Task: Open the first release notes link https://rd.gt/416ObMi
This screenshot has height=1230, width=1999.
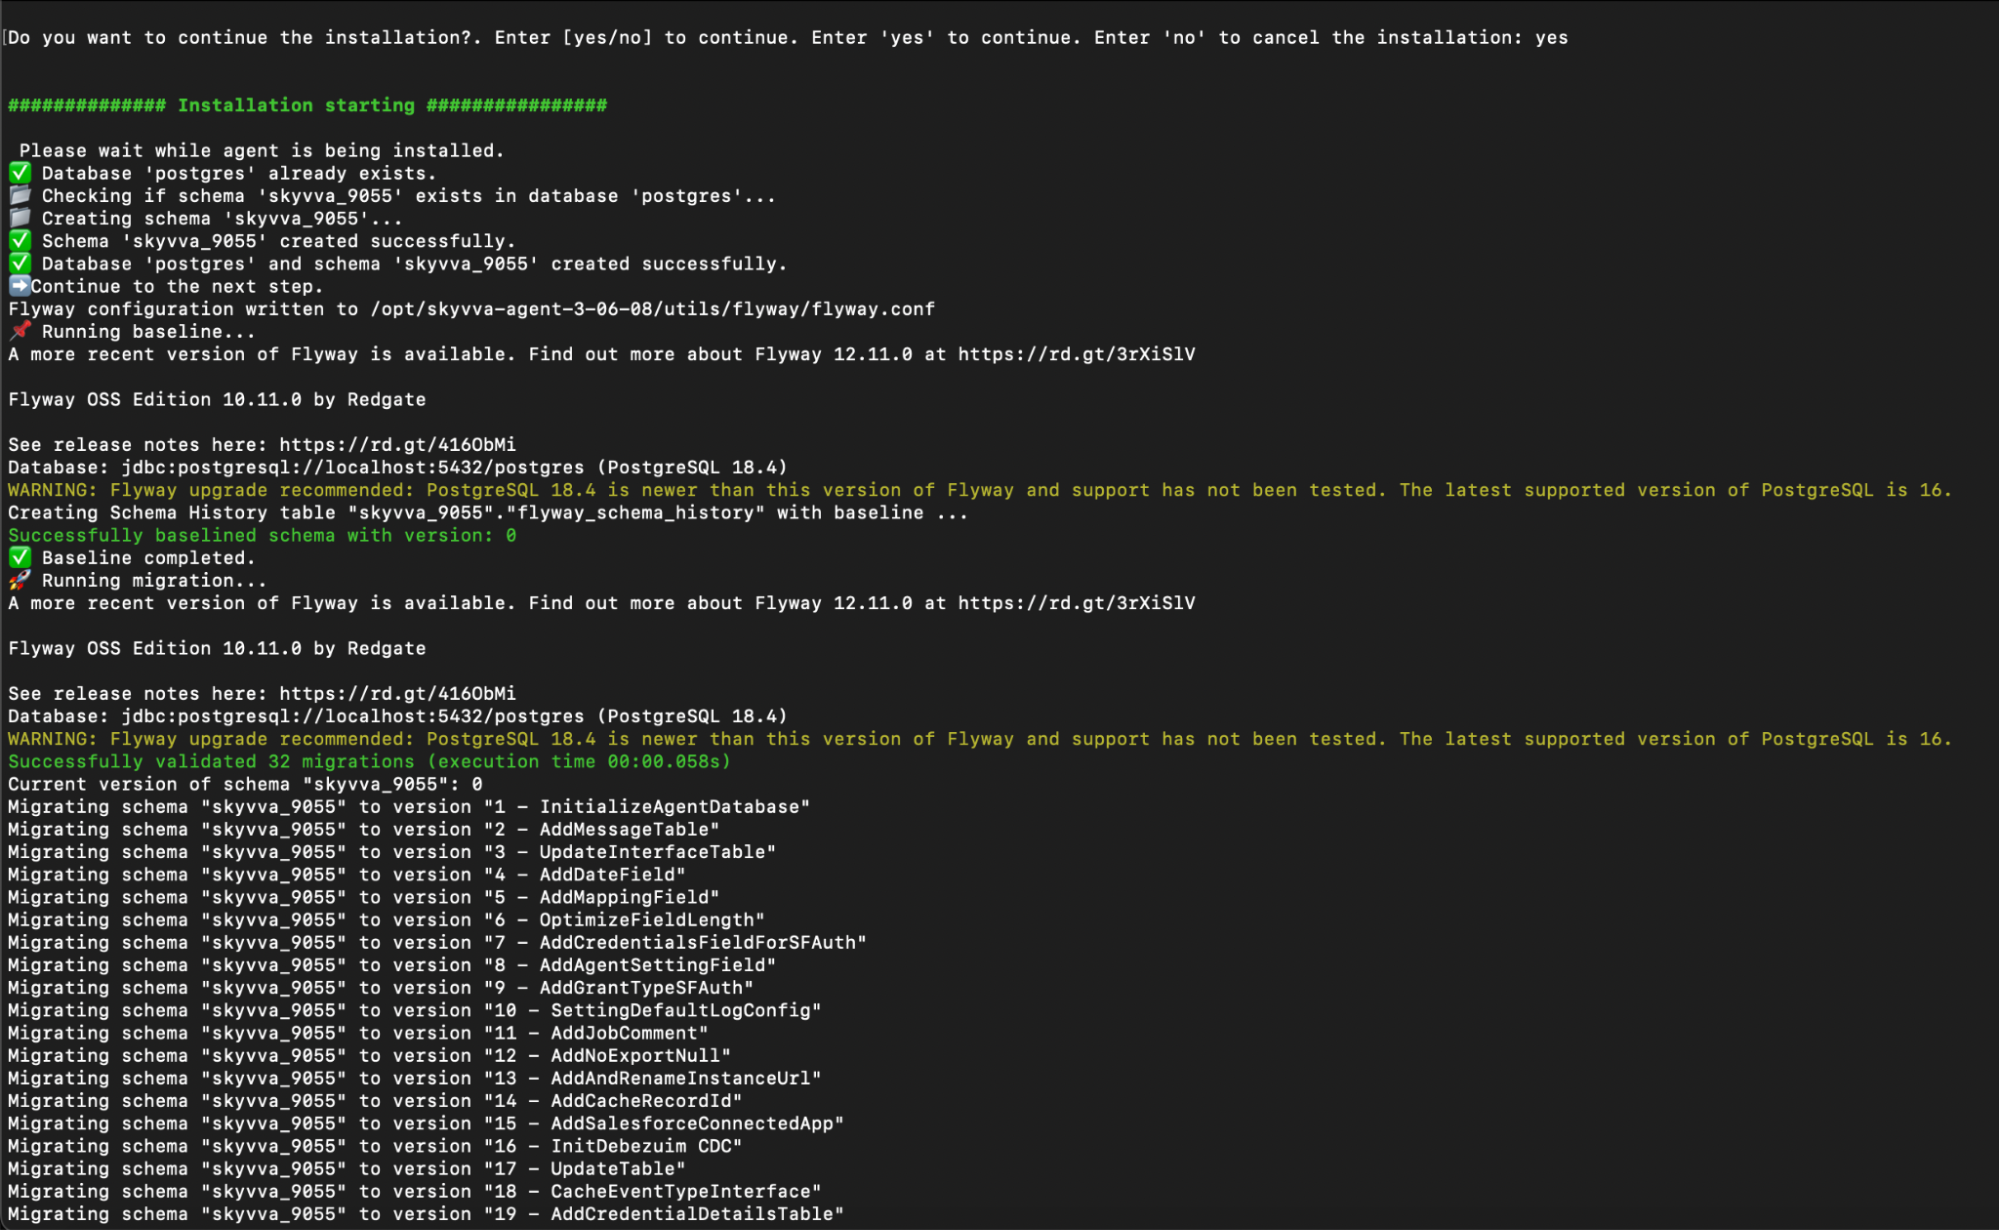Action: (397, 444)
